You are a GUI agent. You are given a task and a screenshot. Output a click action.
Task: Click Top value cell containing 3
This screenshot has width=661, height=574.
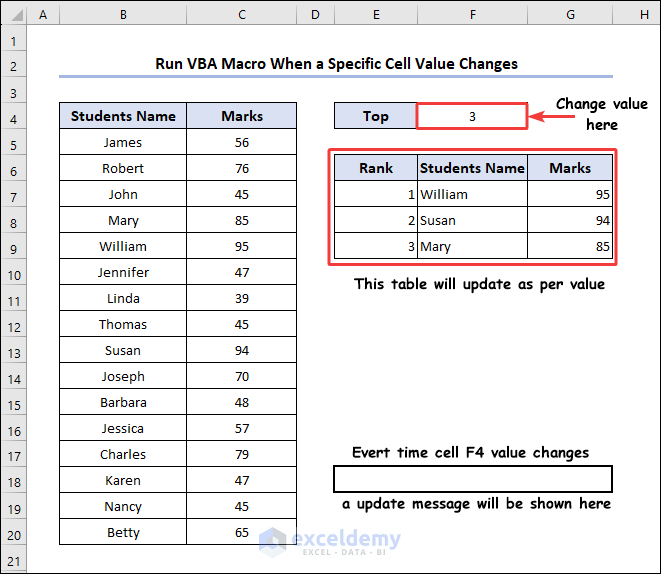[472, 116]
